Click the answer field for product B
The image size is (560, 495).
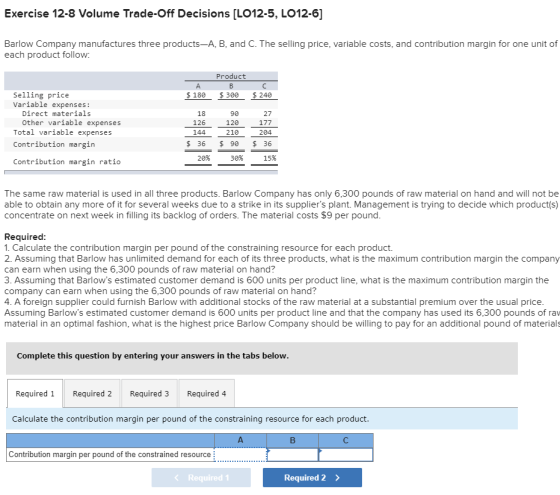point(292,455)
